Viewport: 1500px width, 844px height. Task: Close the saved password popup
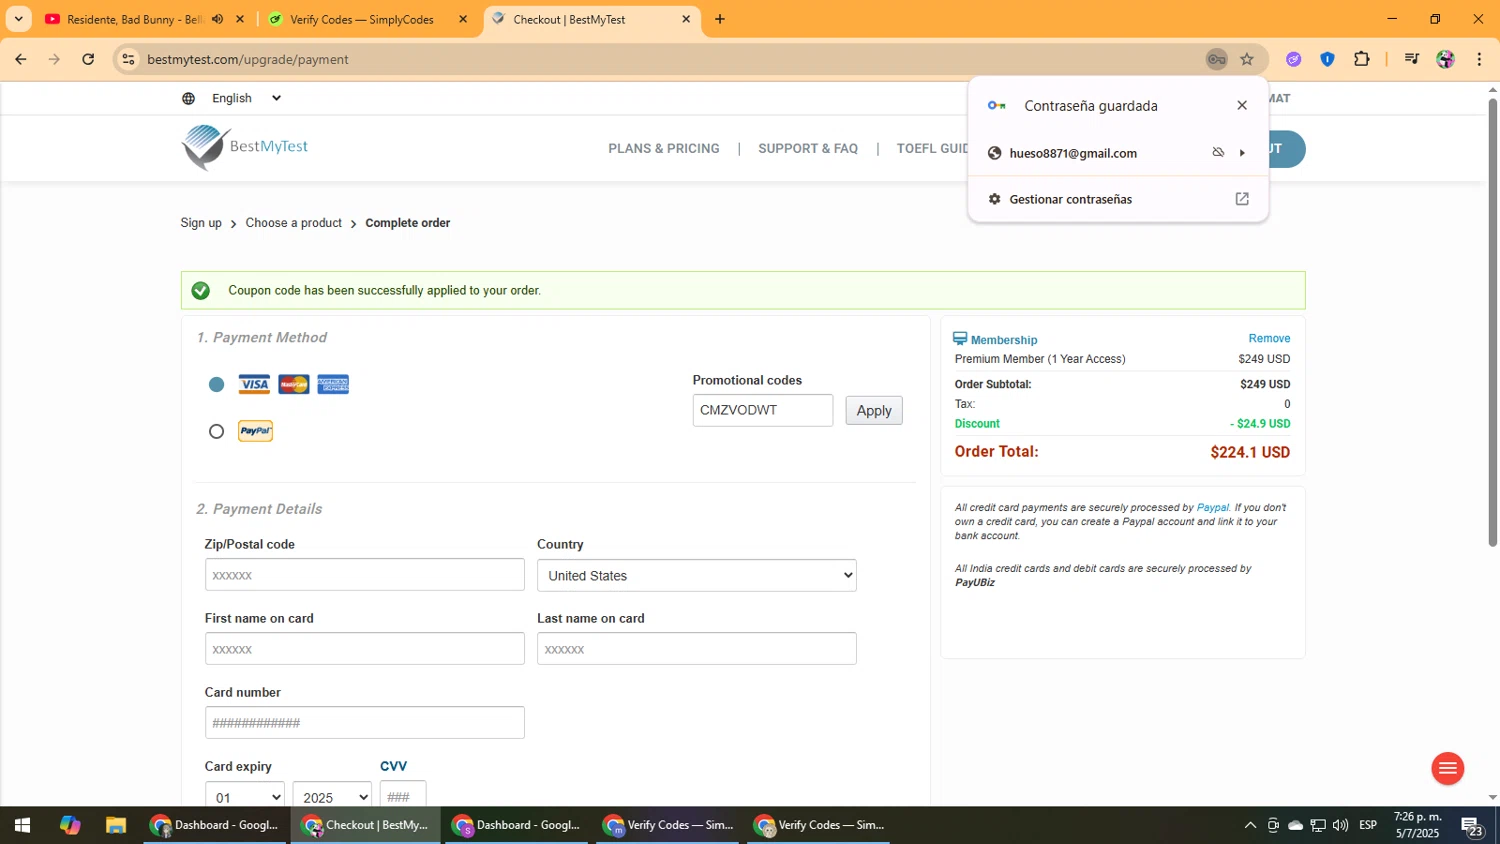[x=1242, y=105]
